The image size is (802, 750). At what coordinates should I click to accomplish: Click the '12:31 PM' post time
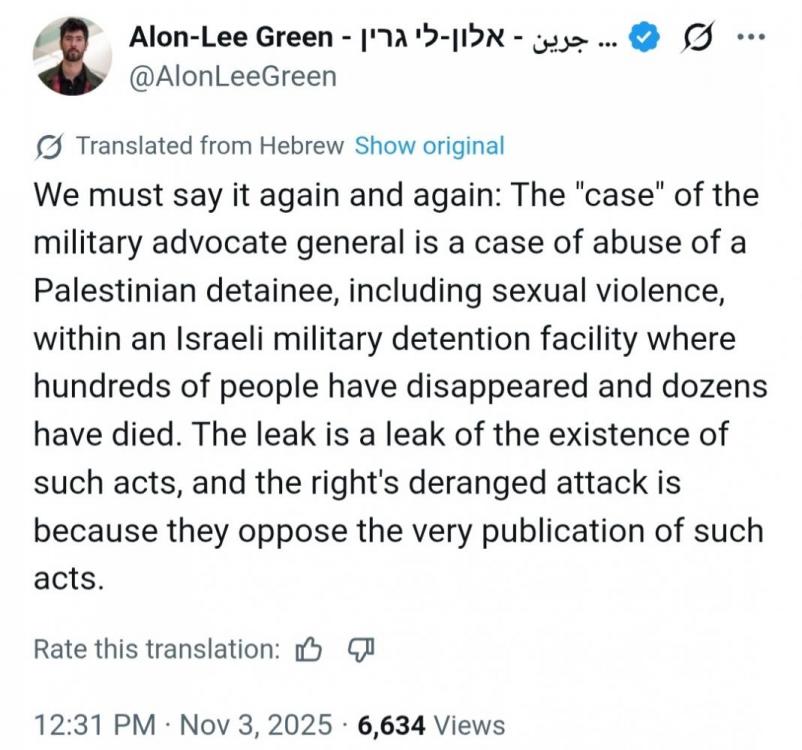[94, 724]
